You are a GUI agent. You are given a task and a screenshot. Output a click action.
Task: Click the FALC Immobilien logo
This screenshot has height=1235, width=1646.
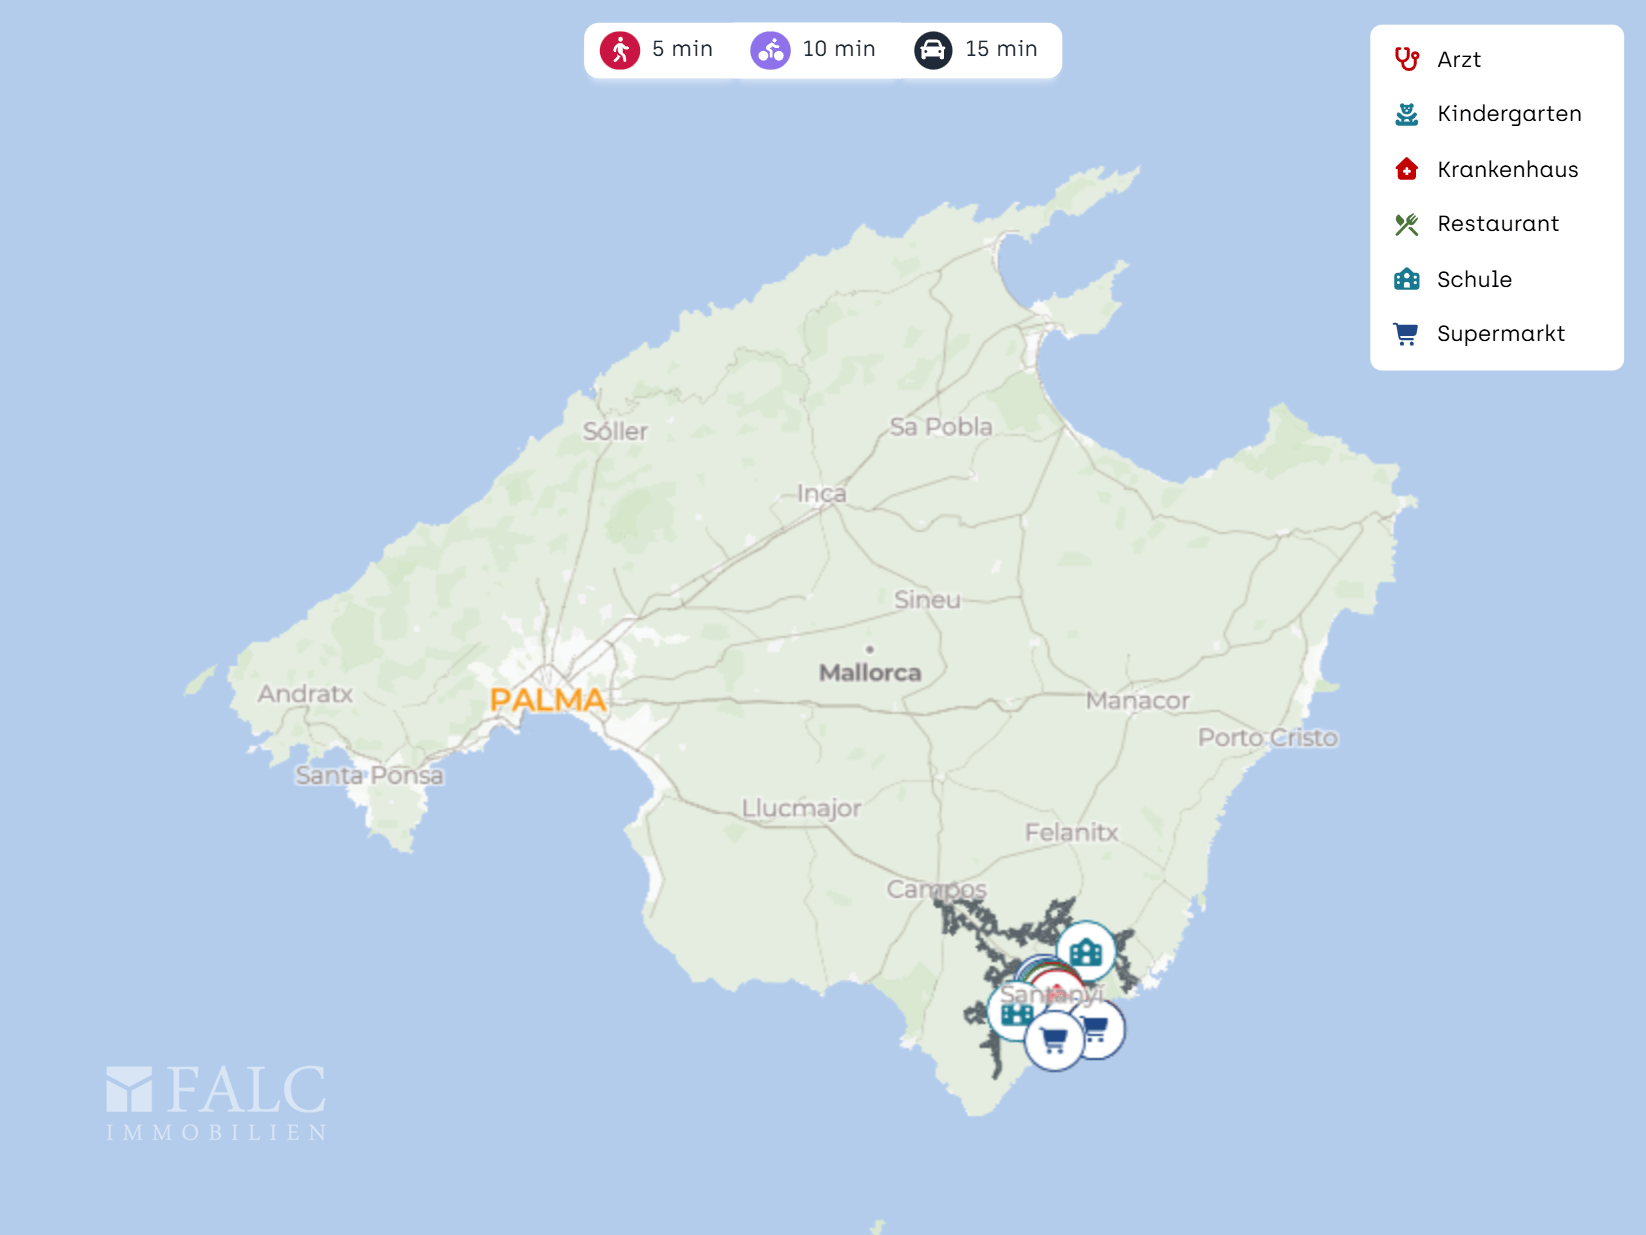pos(216,1102)
